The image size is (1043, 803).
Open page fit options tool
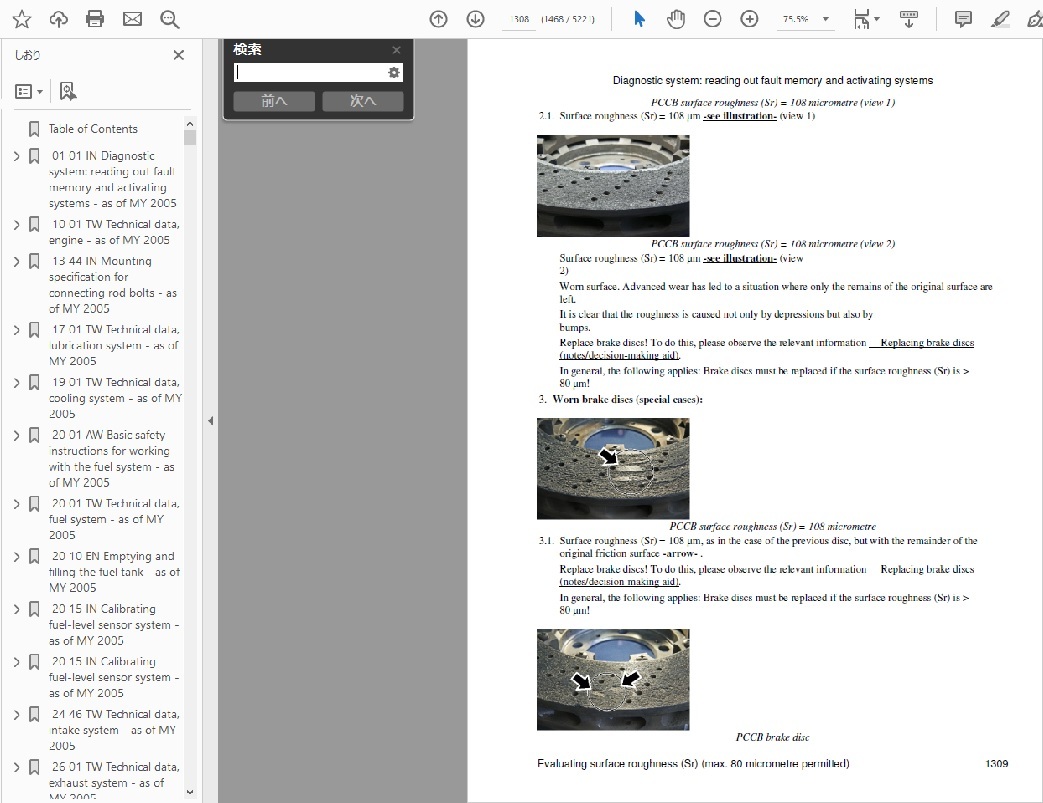(x=866, y=19)
